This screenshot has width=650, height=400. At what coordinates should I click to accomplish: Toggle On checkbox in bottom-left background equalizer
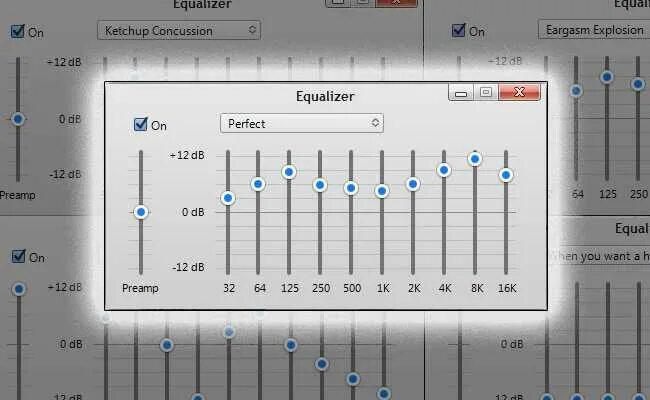[19, 256]
